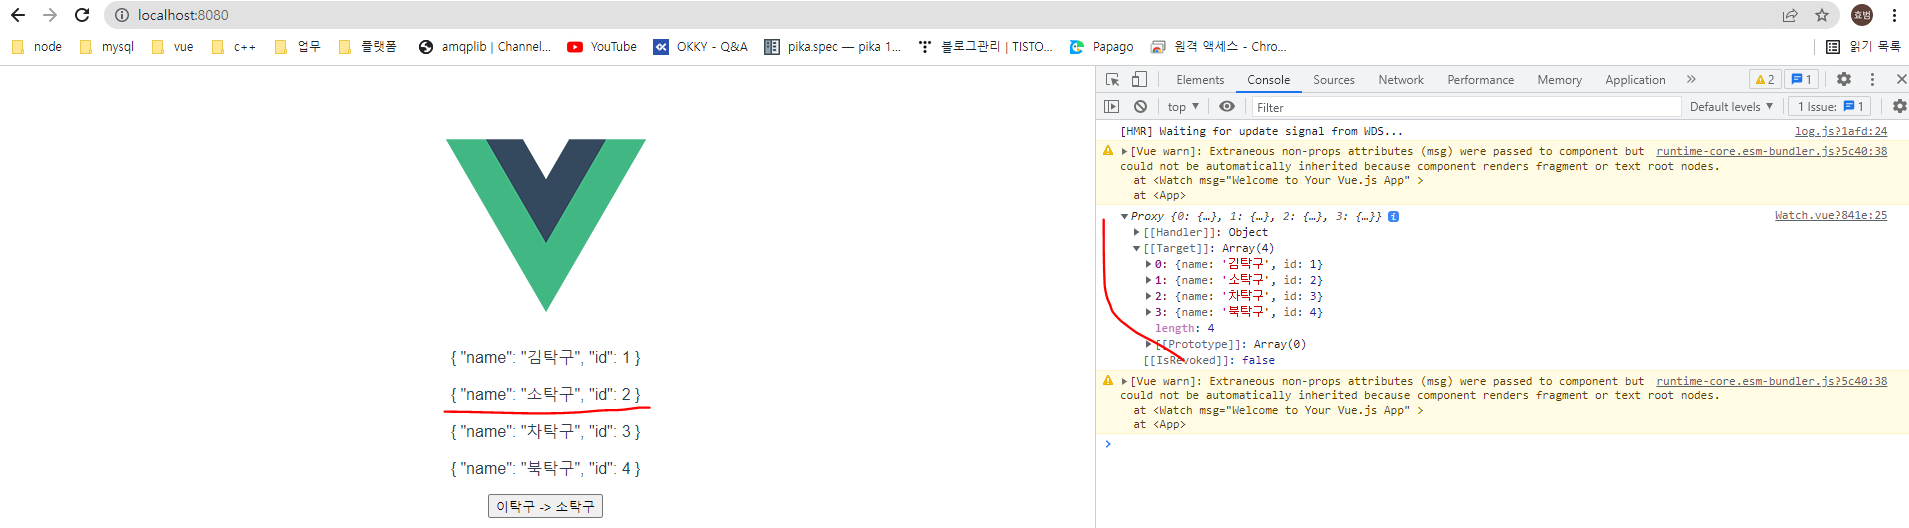
Task: Switch to the Memory tab
Action: point(1559,80)
